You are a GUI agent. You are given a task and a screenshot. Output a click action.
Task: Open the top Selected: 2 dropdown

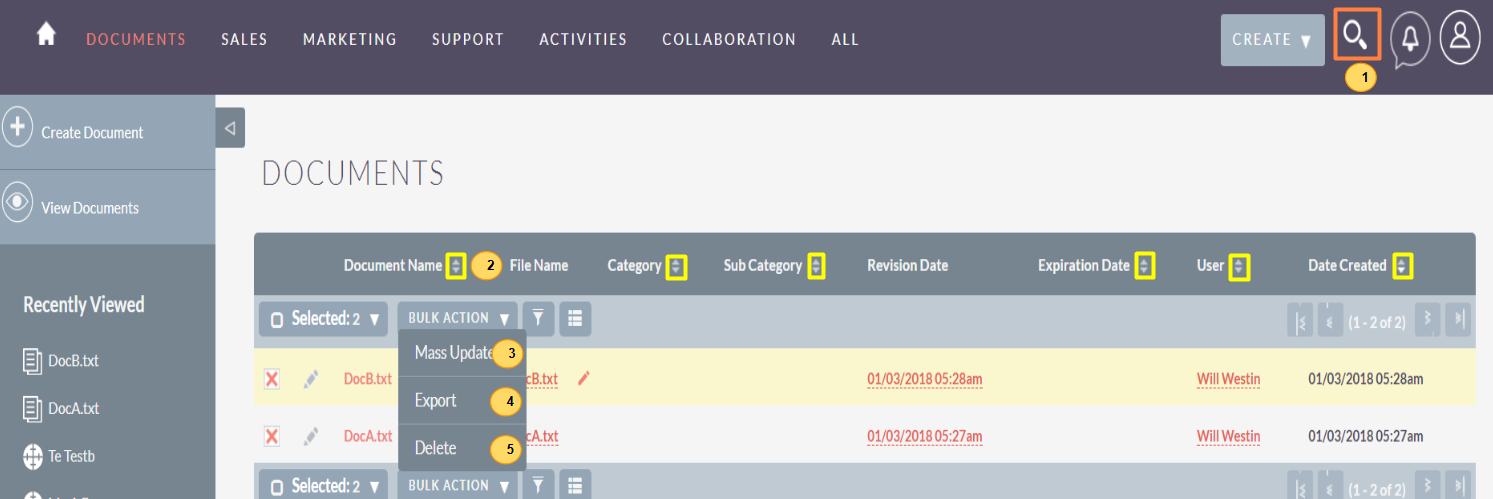[323, 319]
